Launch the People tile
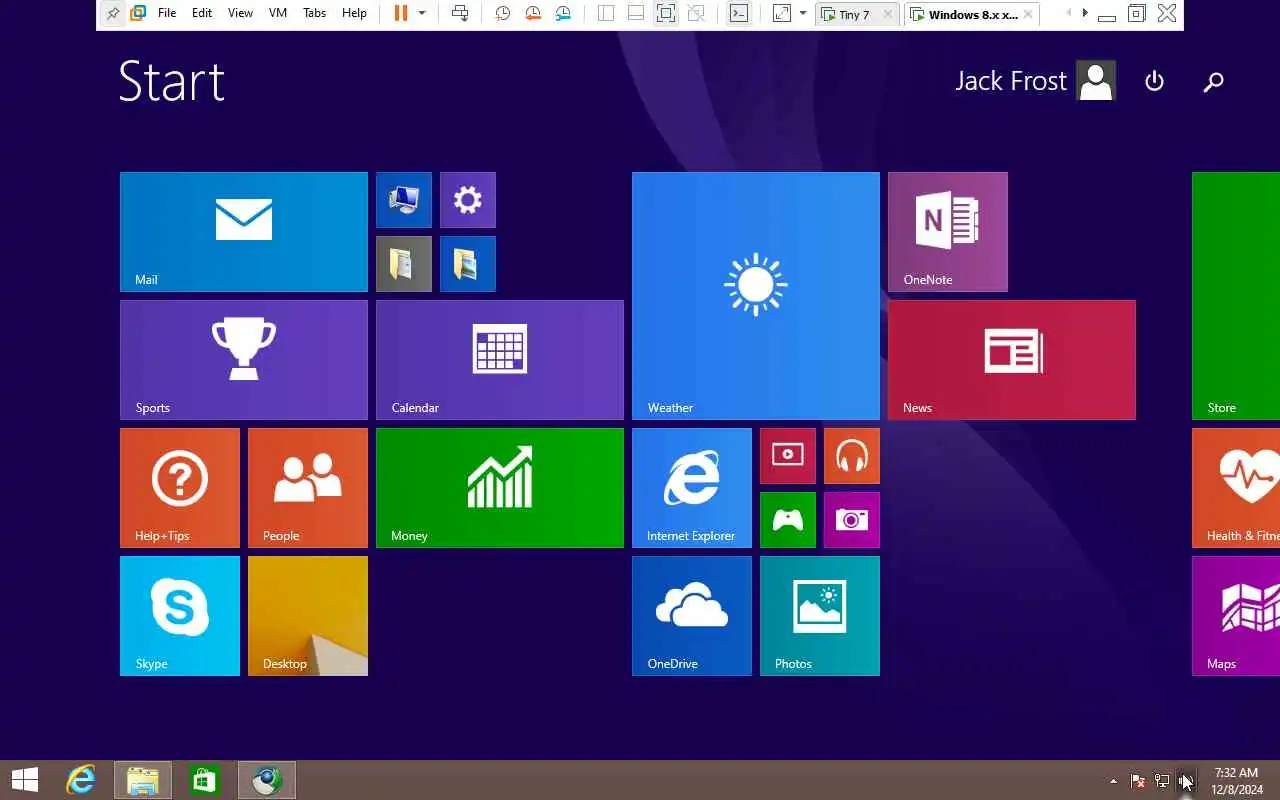1280x800 pixels. pos(308,488)
